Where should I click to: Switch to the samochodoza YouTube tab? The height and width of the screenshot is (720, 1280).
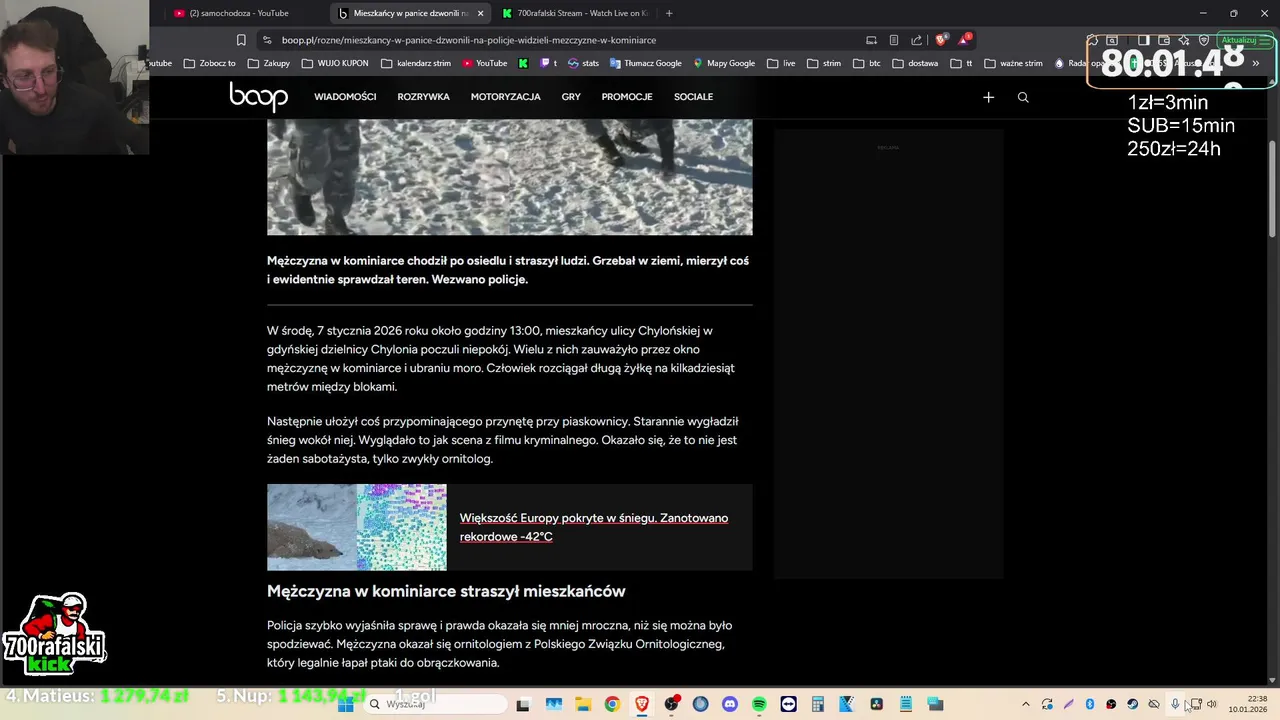(239, 13)
